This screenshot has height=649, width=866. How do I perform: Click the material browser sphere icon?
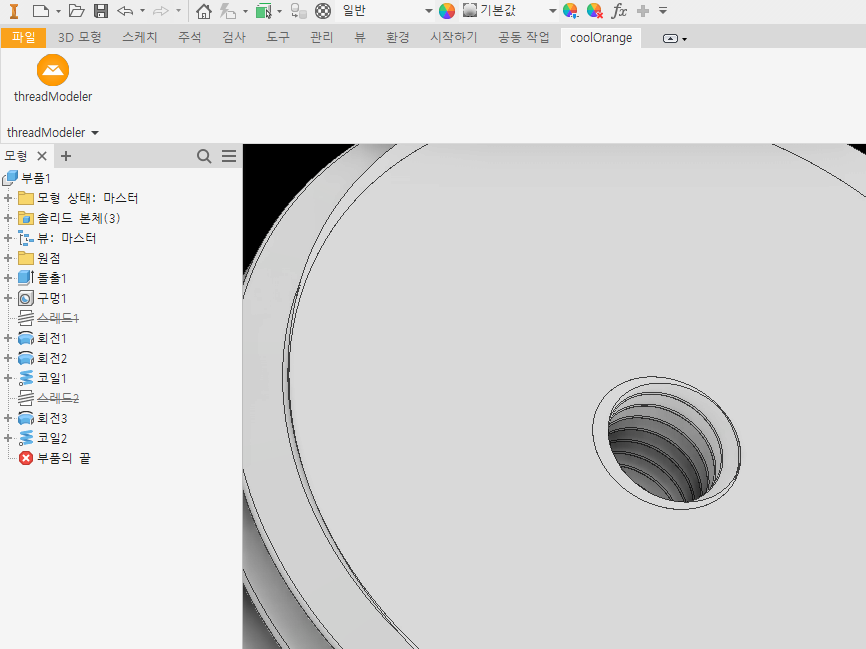tap(323, 10)
